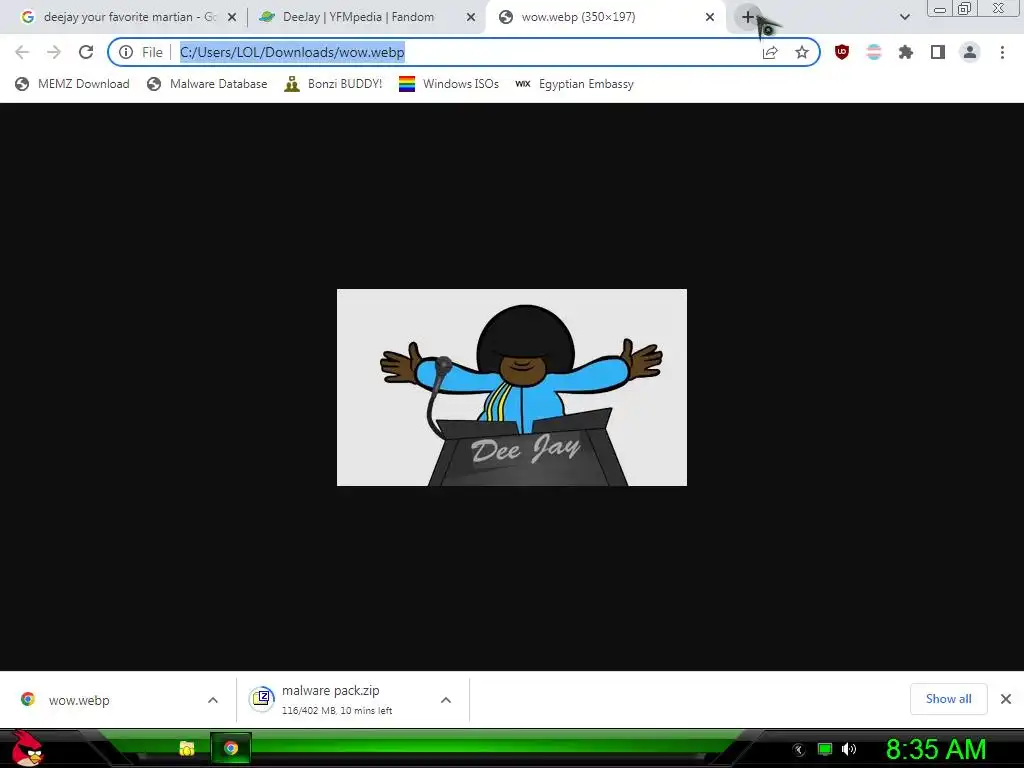Close the DeeJay Fandom tab
Image resolution: width=1024 pixels, height=768 pixels.
(470, 18)
